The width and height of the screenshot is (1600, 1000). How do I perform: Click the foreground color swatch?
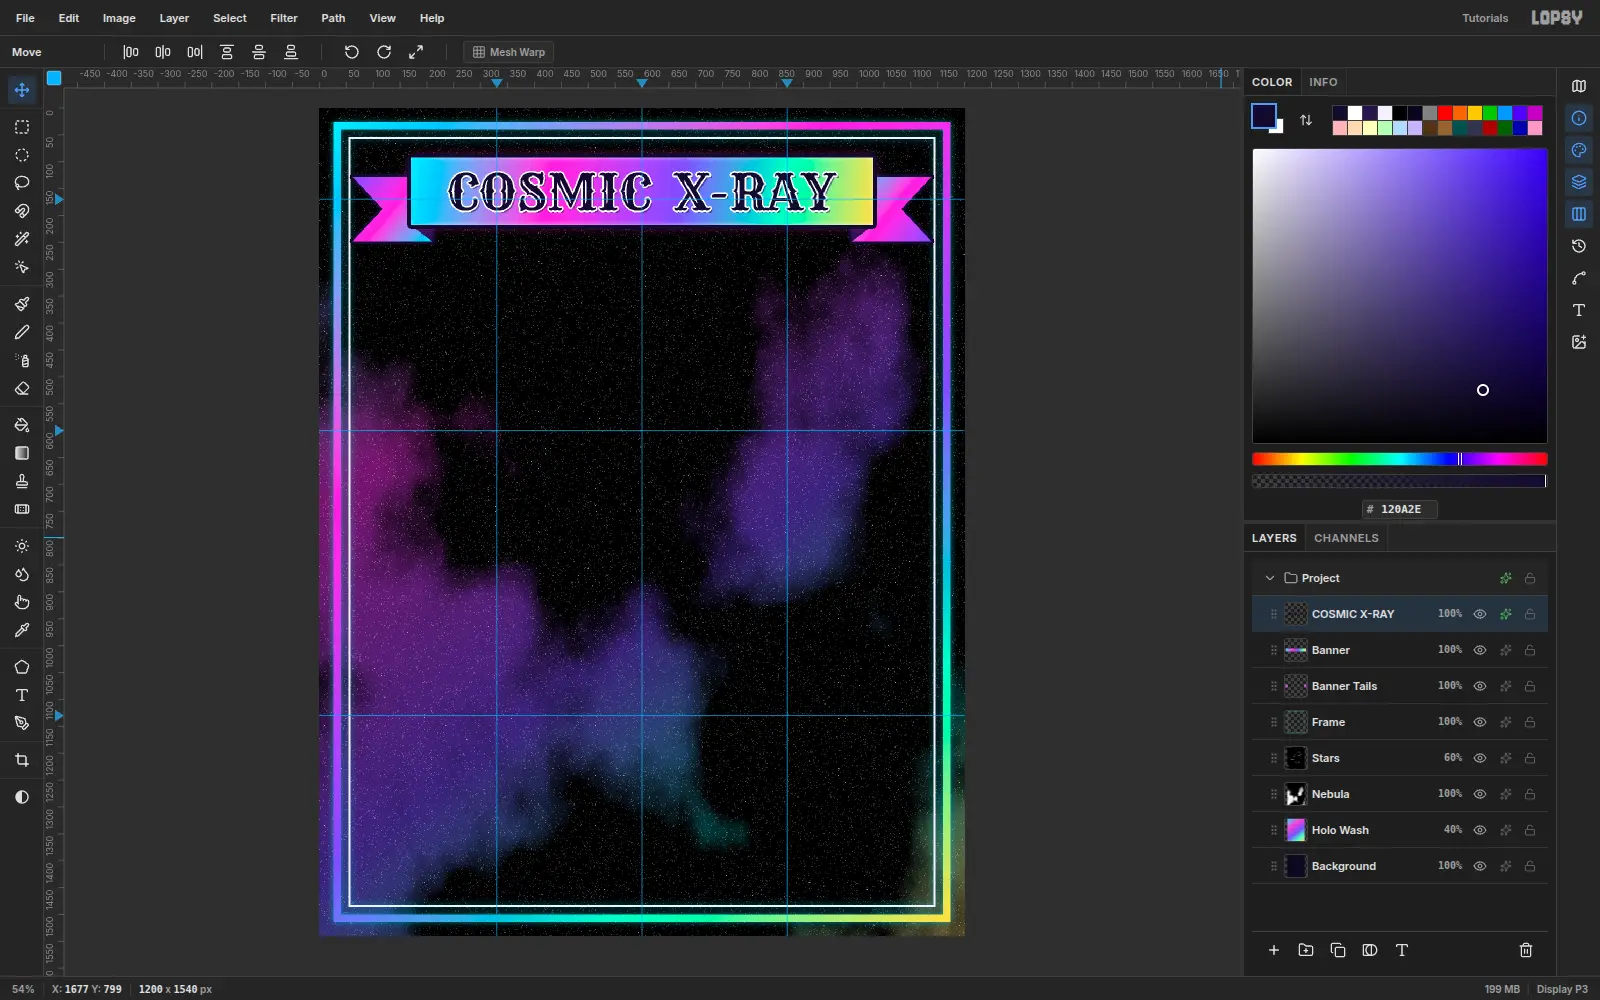pyautogui.click(x=1264, y=116)
